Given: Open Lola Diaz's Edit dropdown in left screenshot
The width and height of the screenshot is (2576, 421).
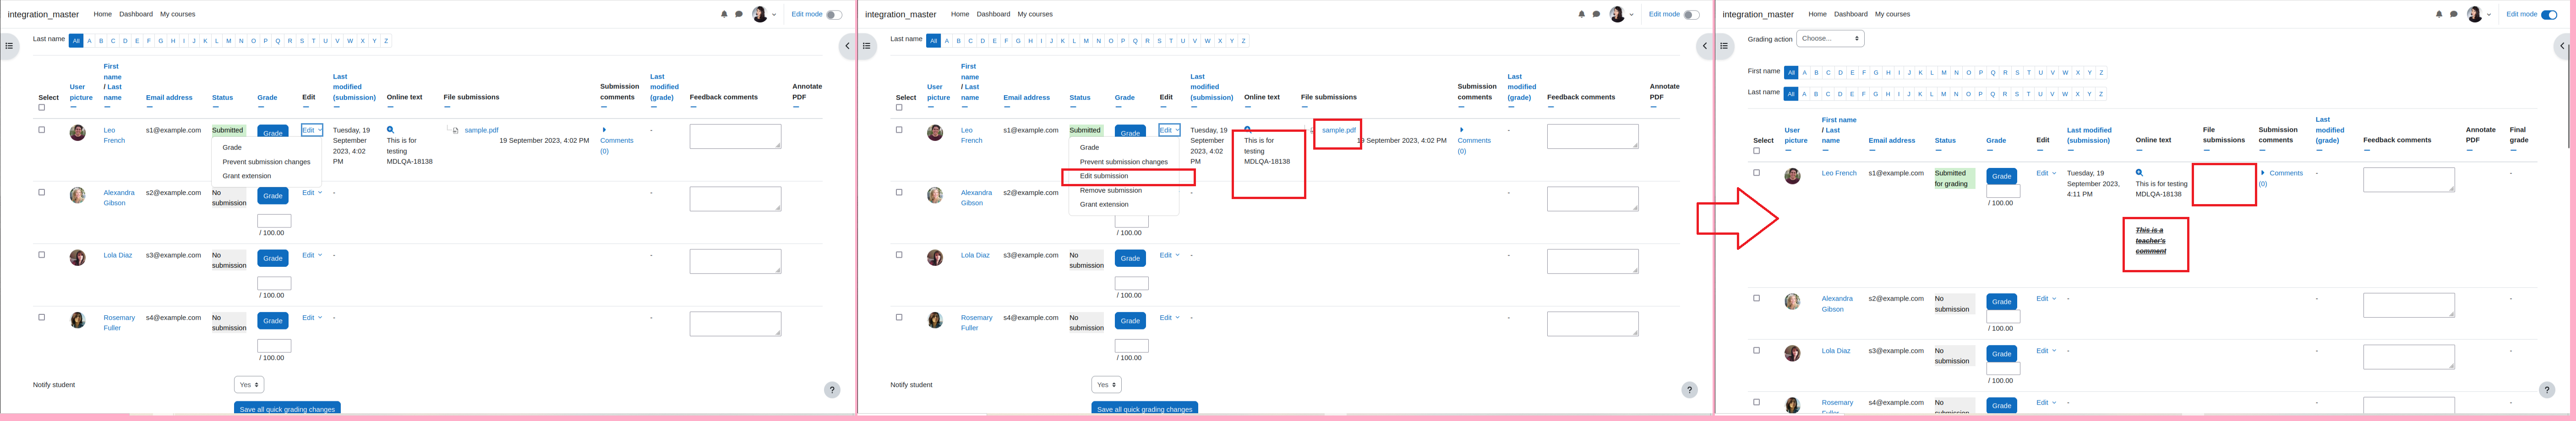Looking at the screenshot, I should pyautogui.click(x=312, y=255).
